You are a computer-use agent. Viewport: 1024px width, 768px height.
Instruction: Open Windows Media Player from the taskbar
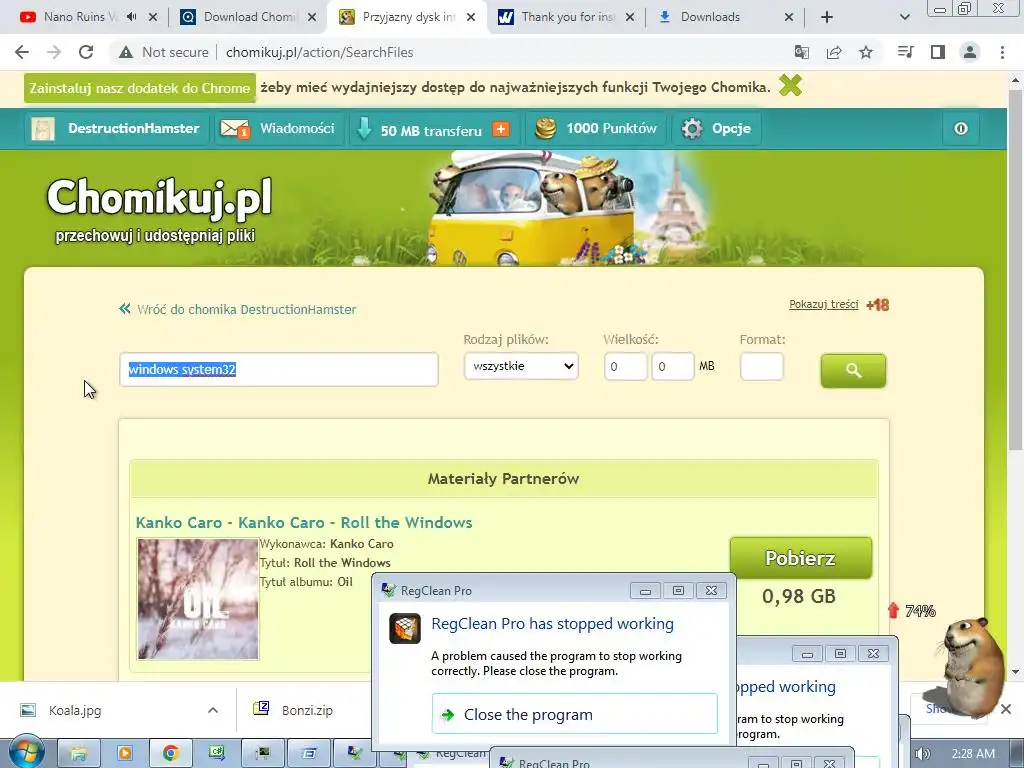[x=125, y=754]
